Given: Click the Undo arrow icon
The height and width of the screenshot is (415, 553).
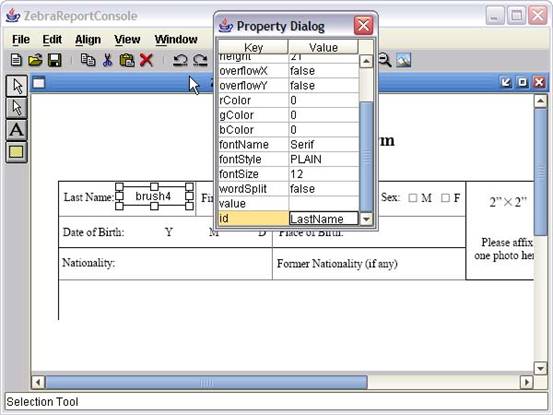Looking at the screenshot, I should (180, 60).
